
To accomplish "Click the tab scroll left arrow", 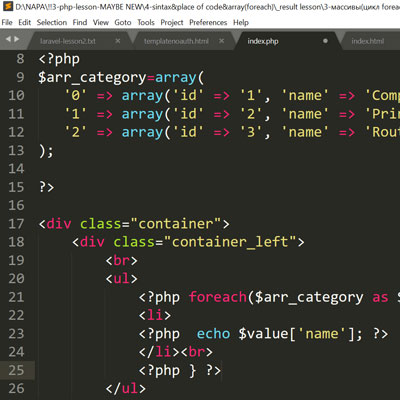I will click(8, 39).
